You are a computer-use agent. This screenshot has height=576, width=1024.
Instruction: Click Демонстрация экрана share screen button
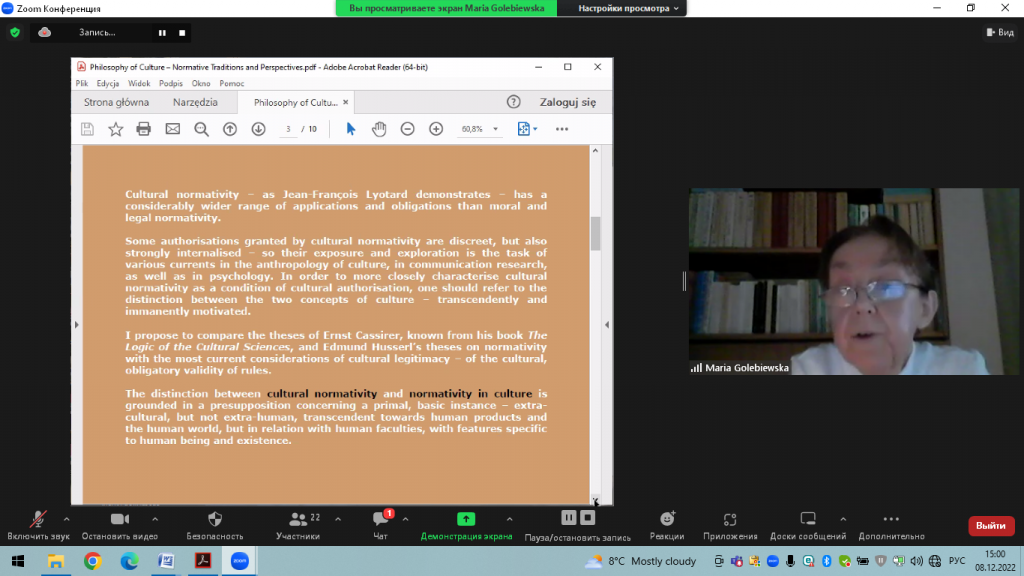[466, 525]
